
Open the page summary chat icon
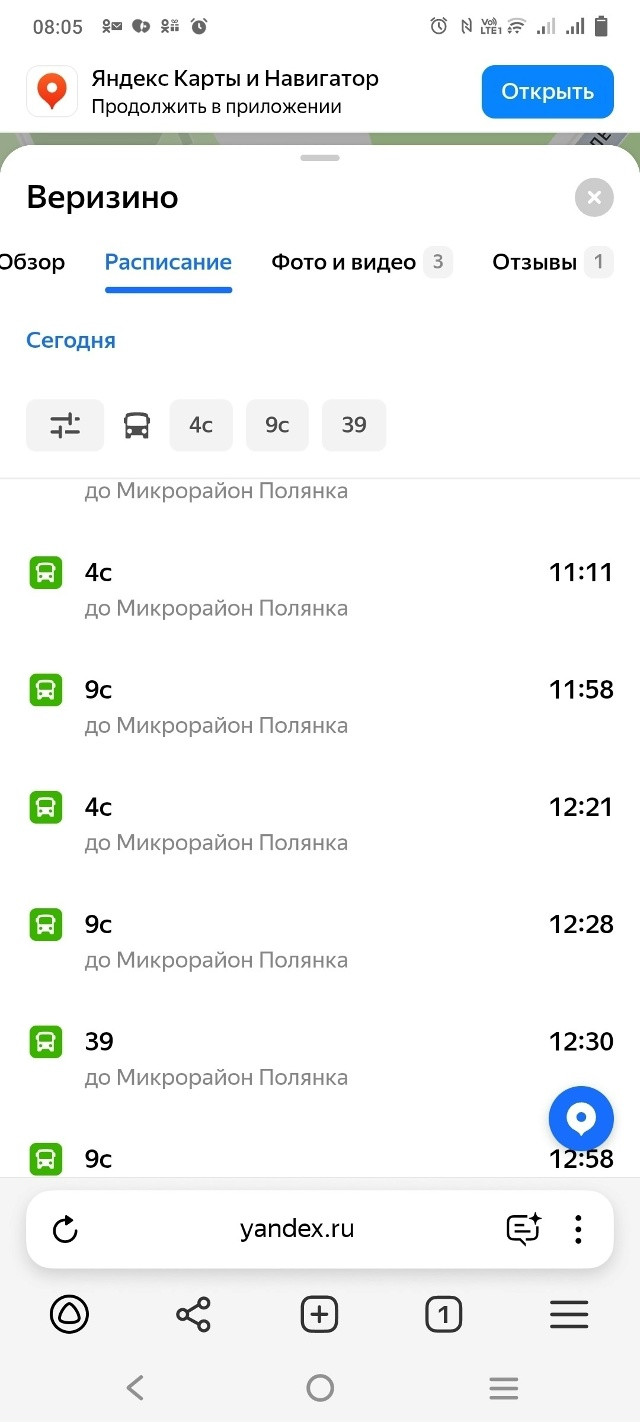(x=523, y=1229)
